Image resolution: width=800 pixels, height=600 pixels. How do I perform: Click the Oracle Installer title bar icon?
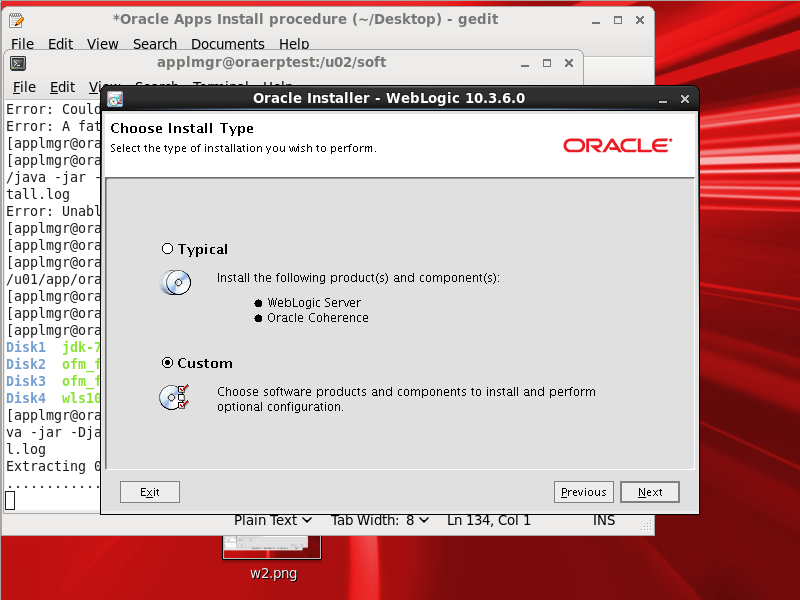115,98
